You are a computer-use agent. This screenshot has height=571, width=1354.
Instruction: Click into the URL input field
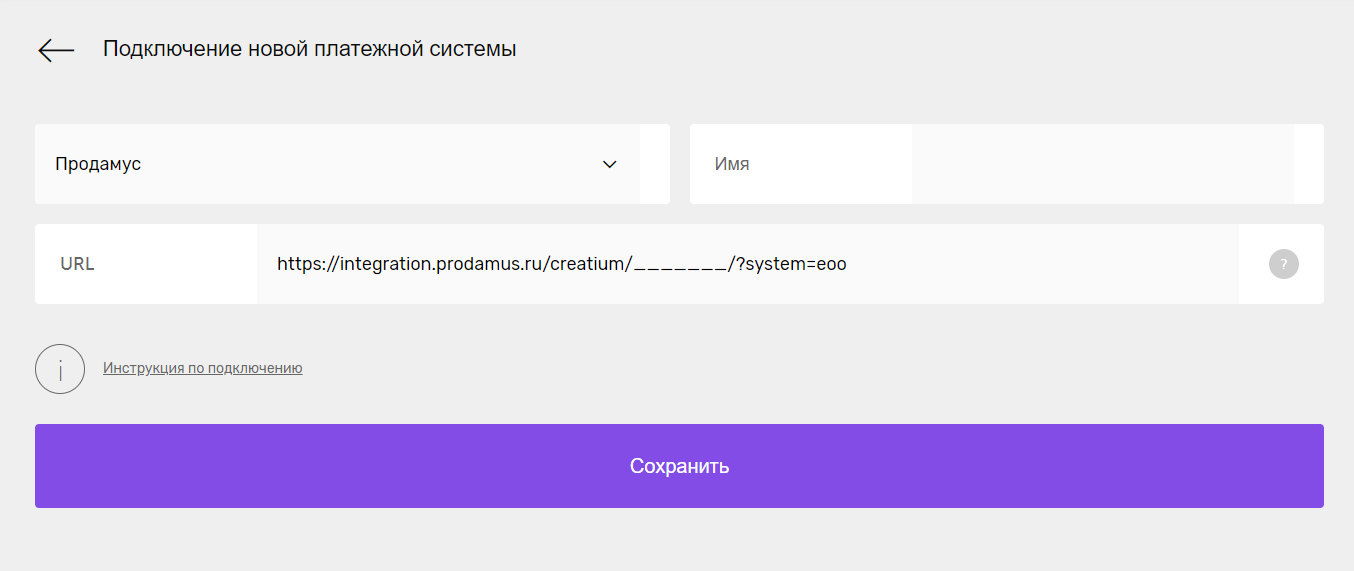tap(747, 264)
